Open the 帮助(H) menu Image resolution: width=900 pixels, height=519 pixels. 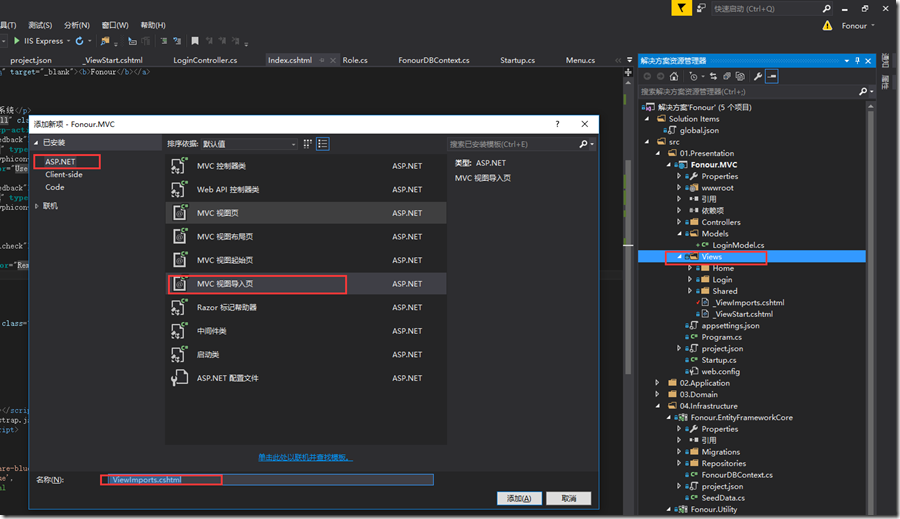coord(153,25)
